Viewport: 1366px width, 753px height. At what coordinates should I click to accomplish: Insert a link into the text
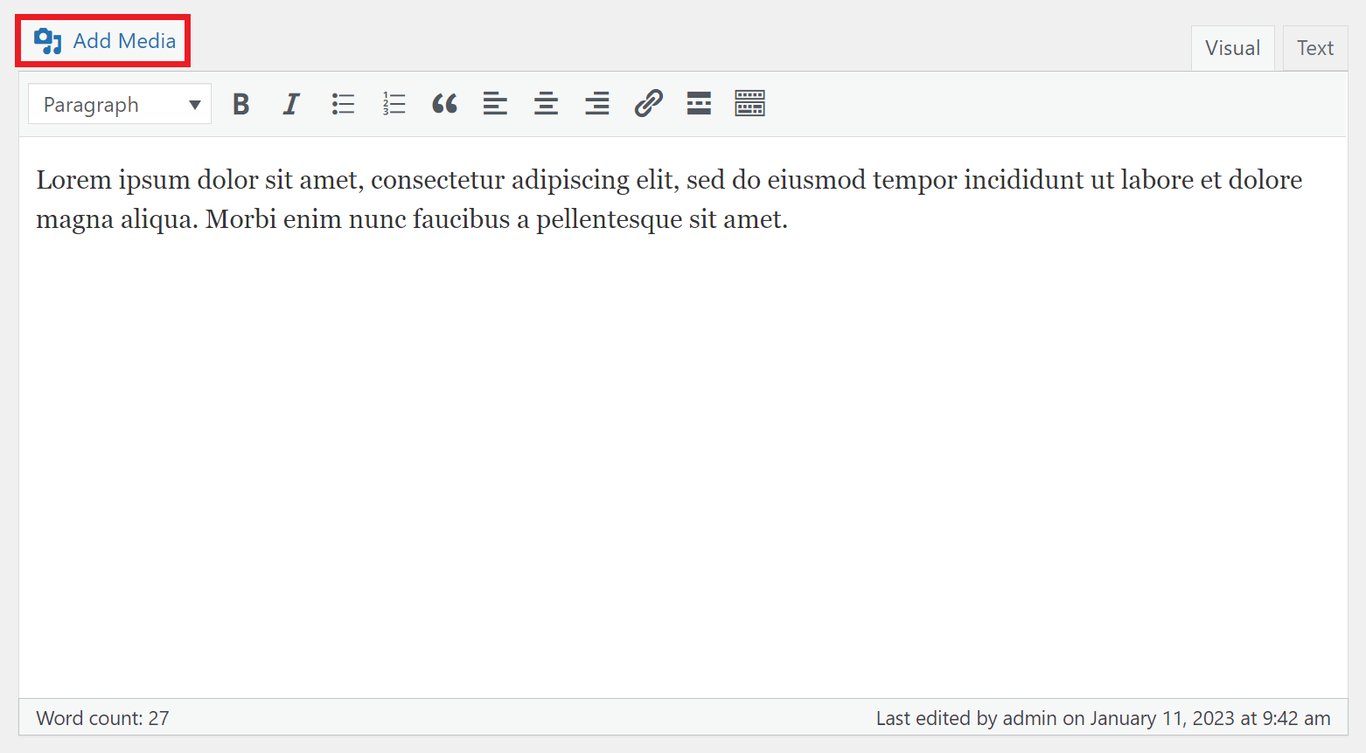point(648,103)
